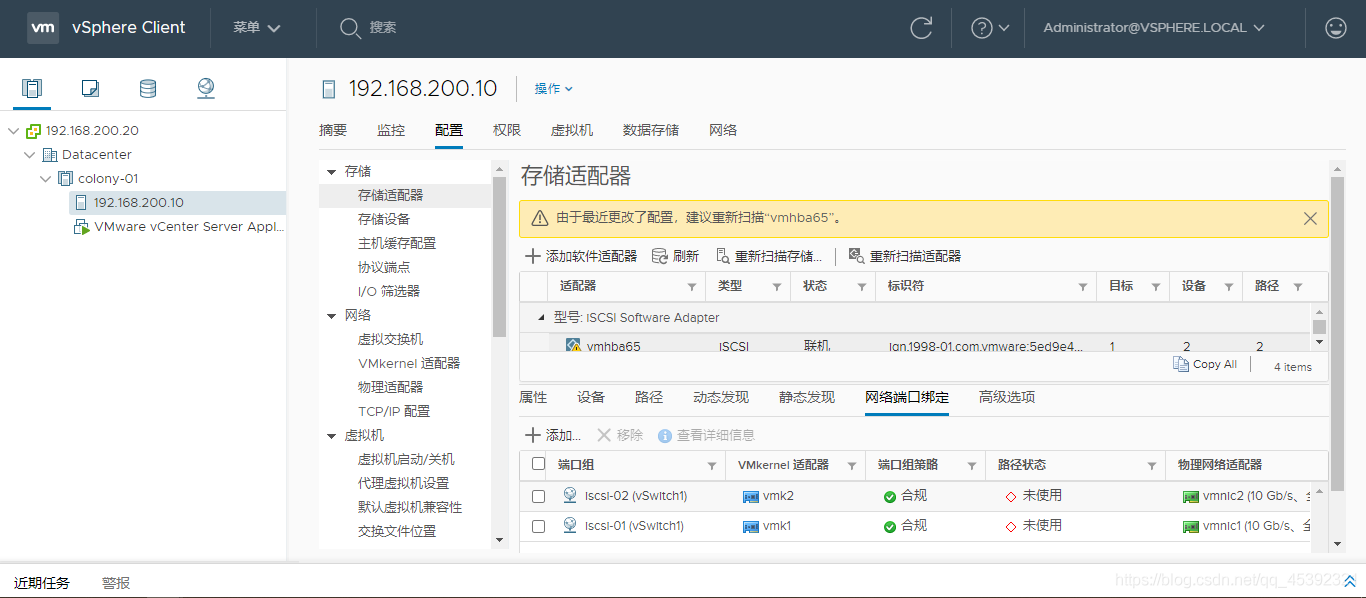Click the refresh icon in the top bar

tap(921, 28)
